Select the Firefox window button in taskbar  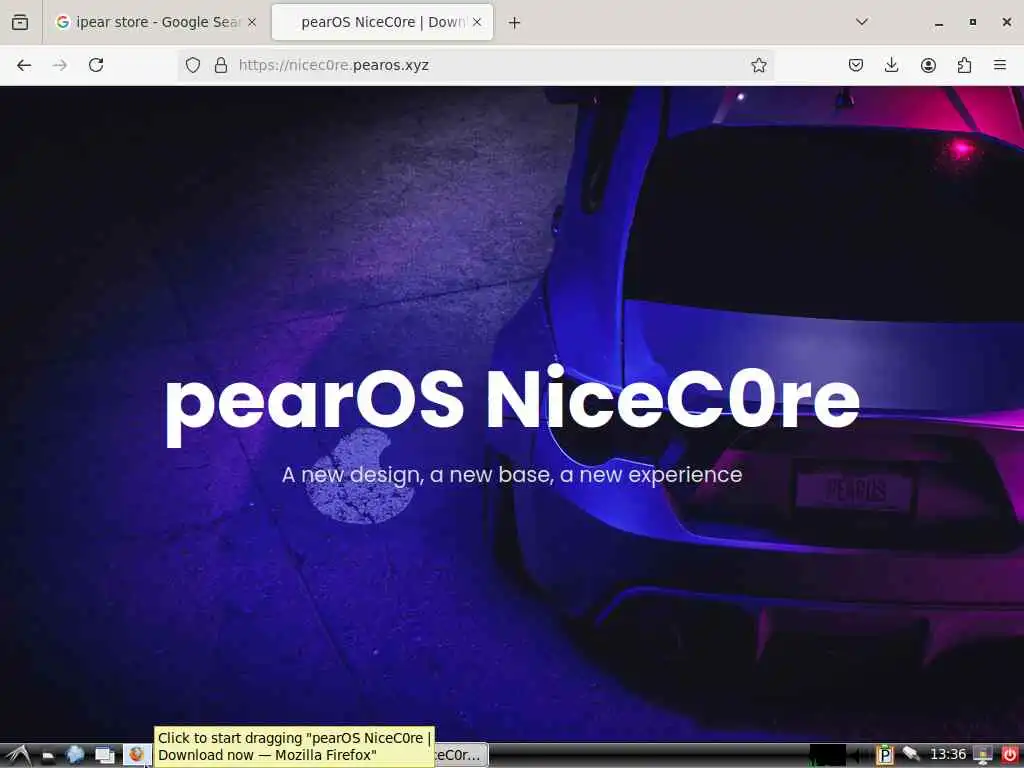point(461,756)
